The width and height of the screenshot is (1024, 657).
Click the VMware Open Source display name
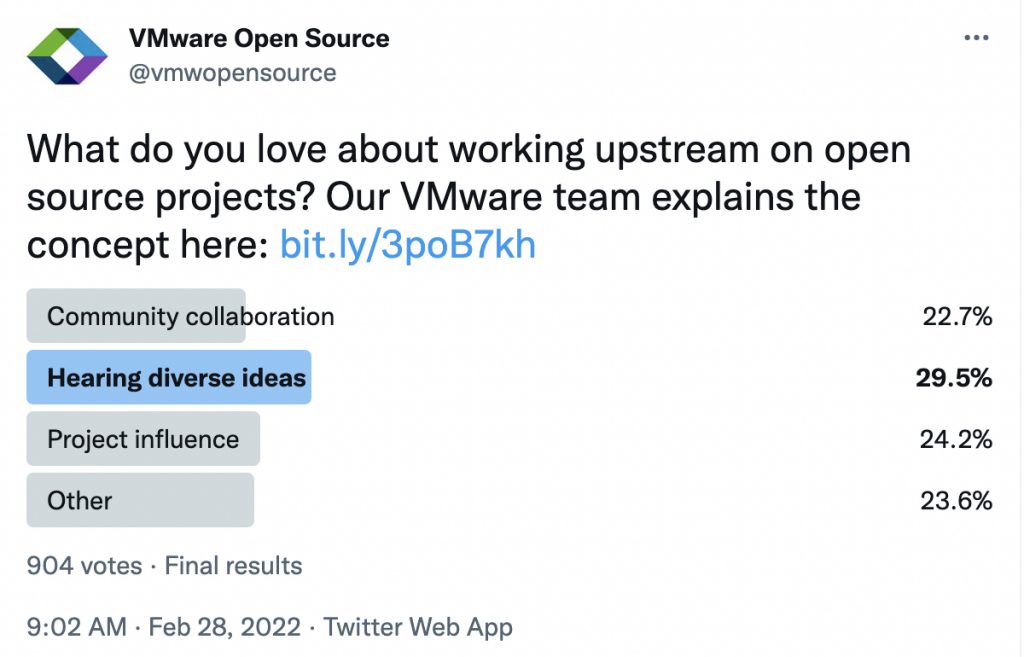(259, 39)
